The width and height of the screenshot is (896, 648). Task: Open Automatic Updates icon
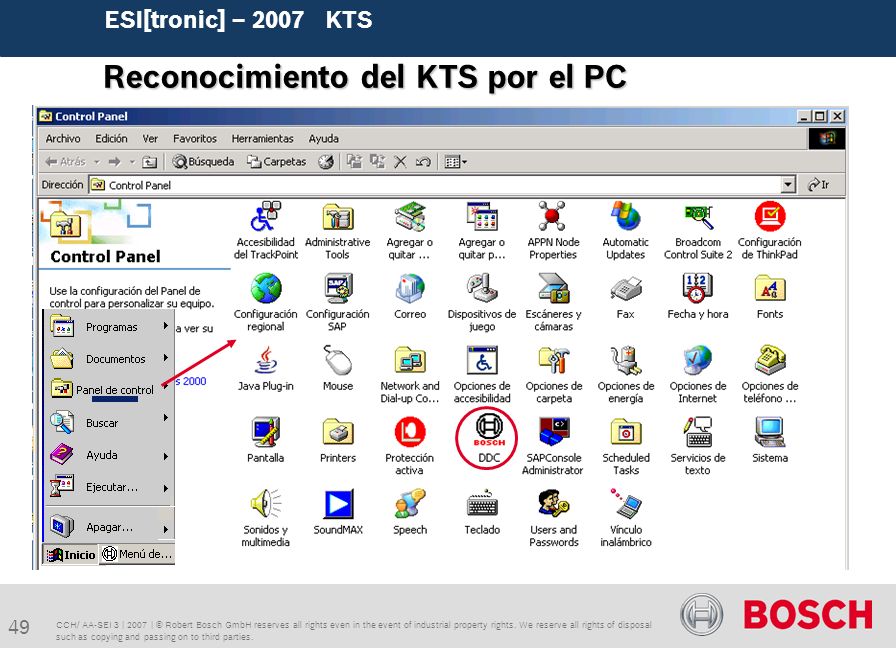[625, 217]
